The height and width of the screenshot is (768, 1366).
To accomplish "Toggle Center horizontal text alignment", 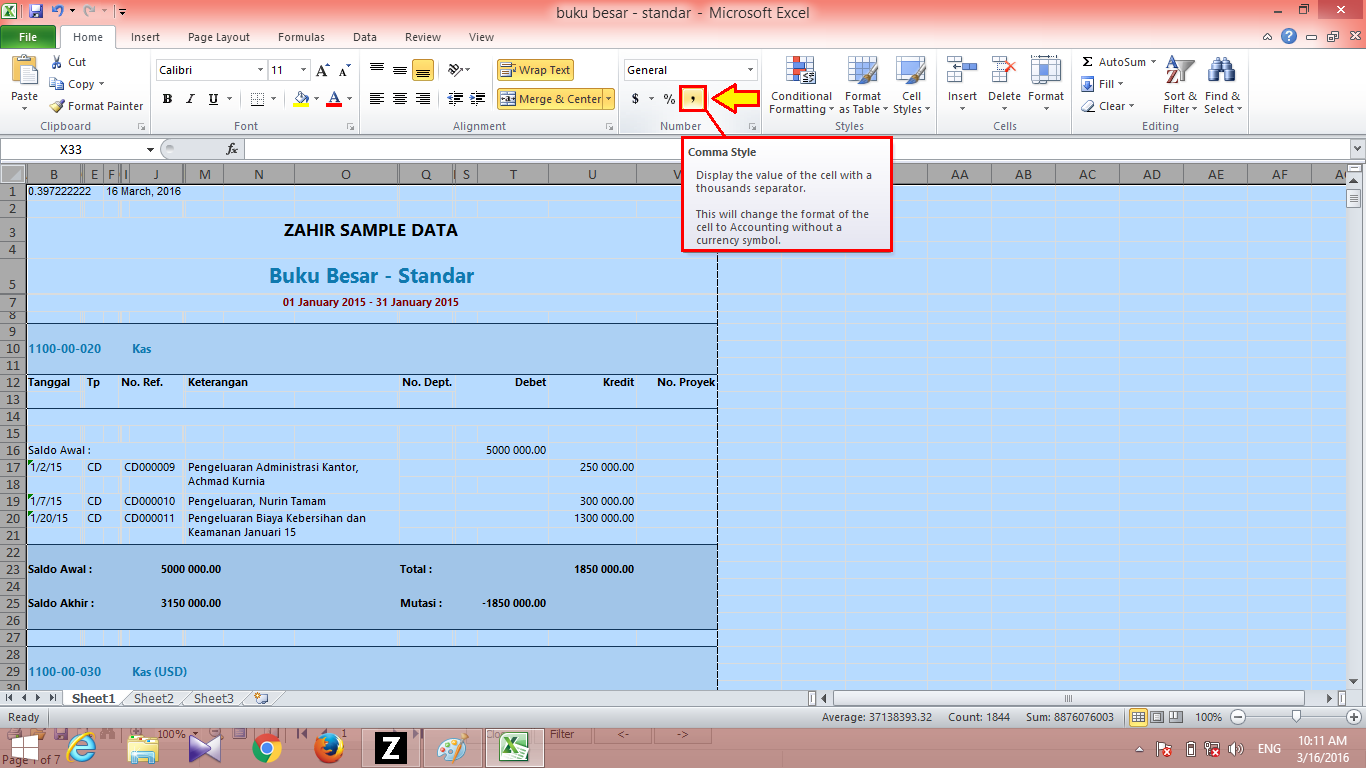I will point(399,99).
